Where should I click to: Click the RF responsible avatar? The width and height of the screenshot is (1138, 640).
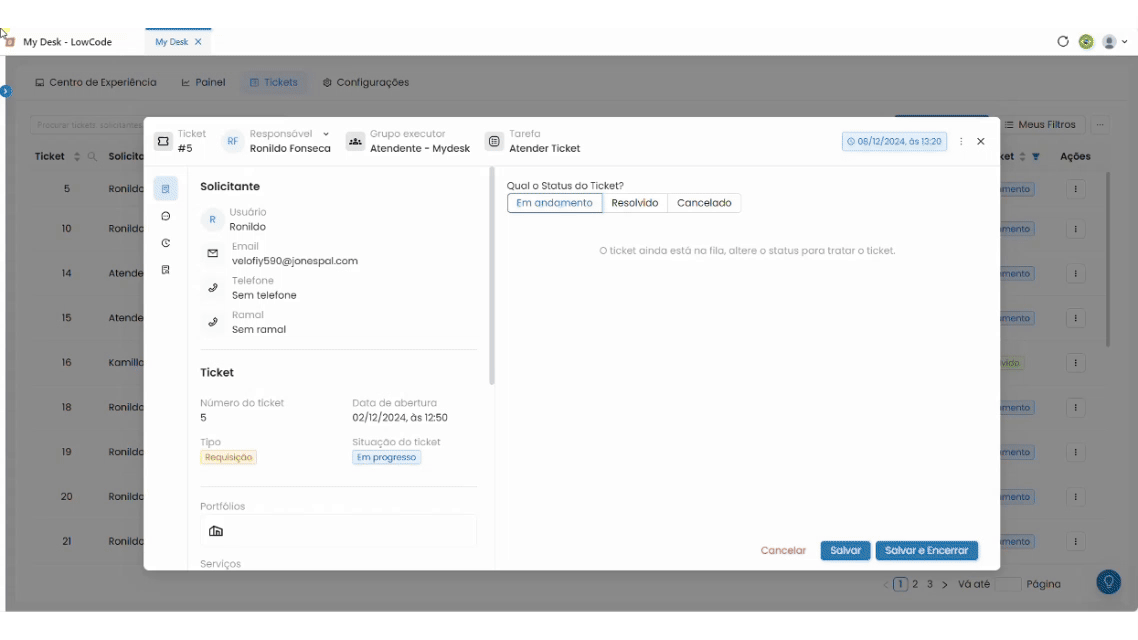[x=232, y=141]
